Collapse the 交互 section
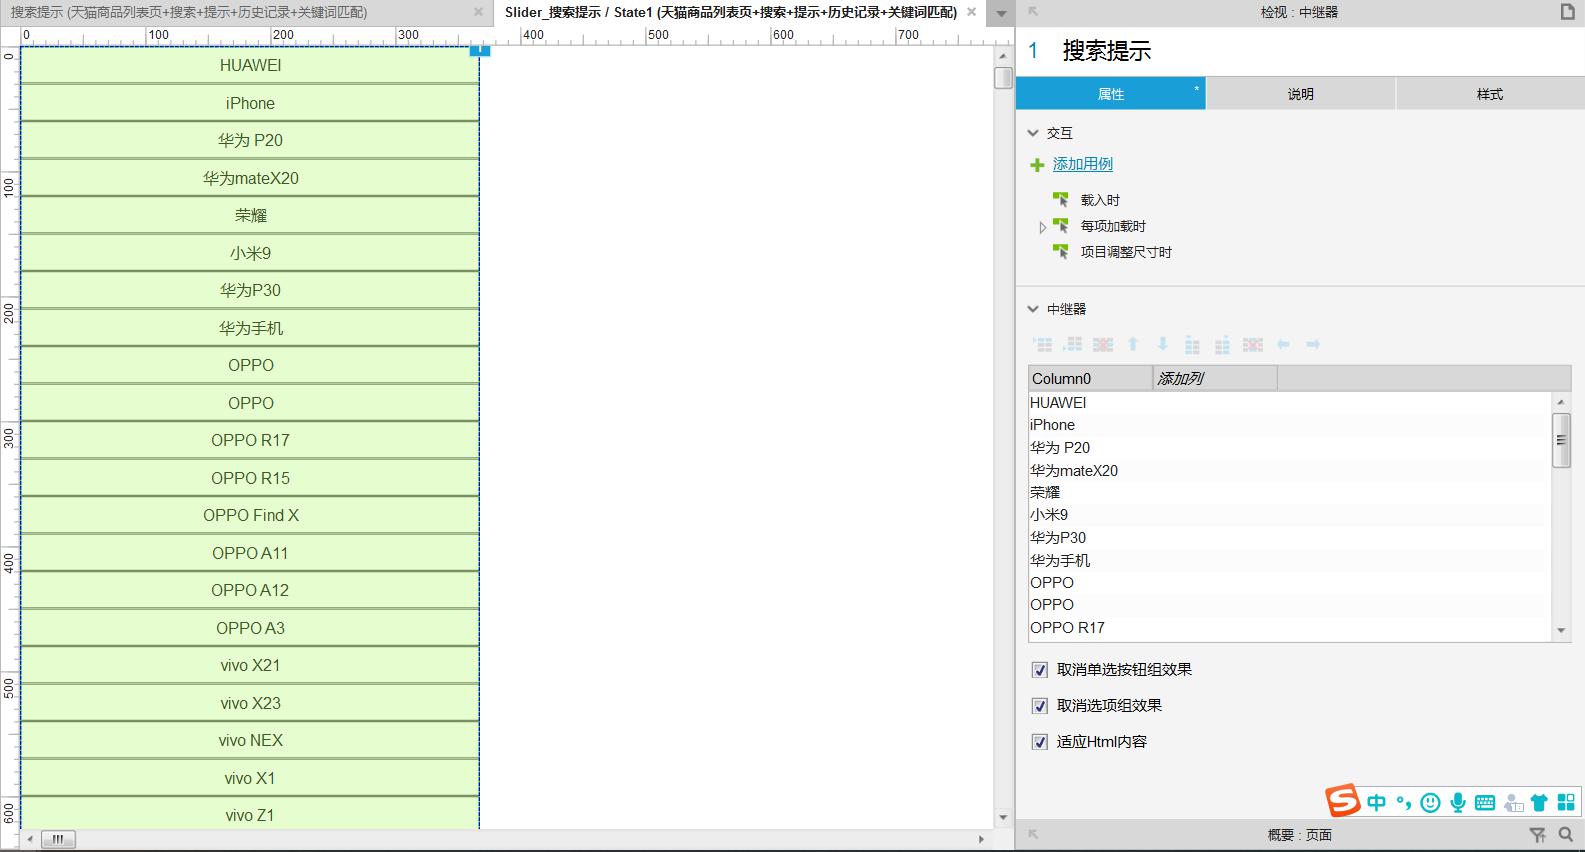 1033,133
